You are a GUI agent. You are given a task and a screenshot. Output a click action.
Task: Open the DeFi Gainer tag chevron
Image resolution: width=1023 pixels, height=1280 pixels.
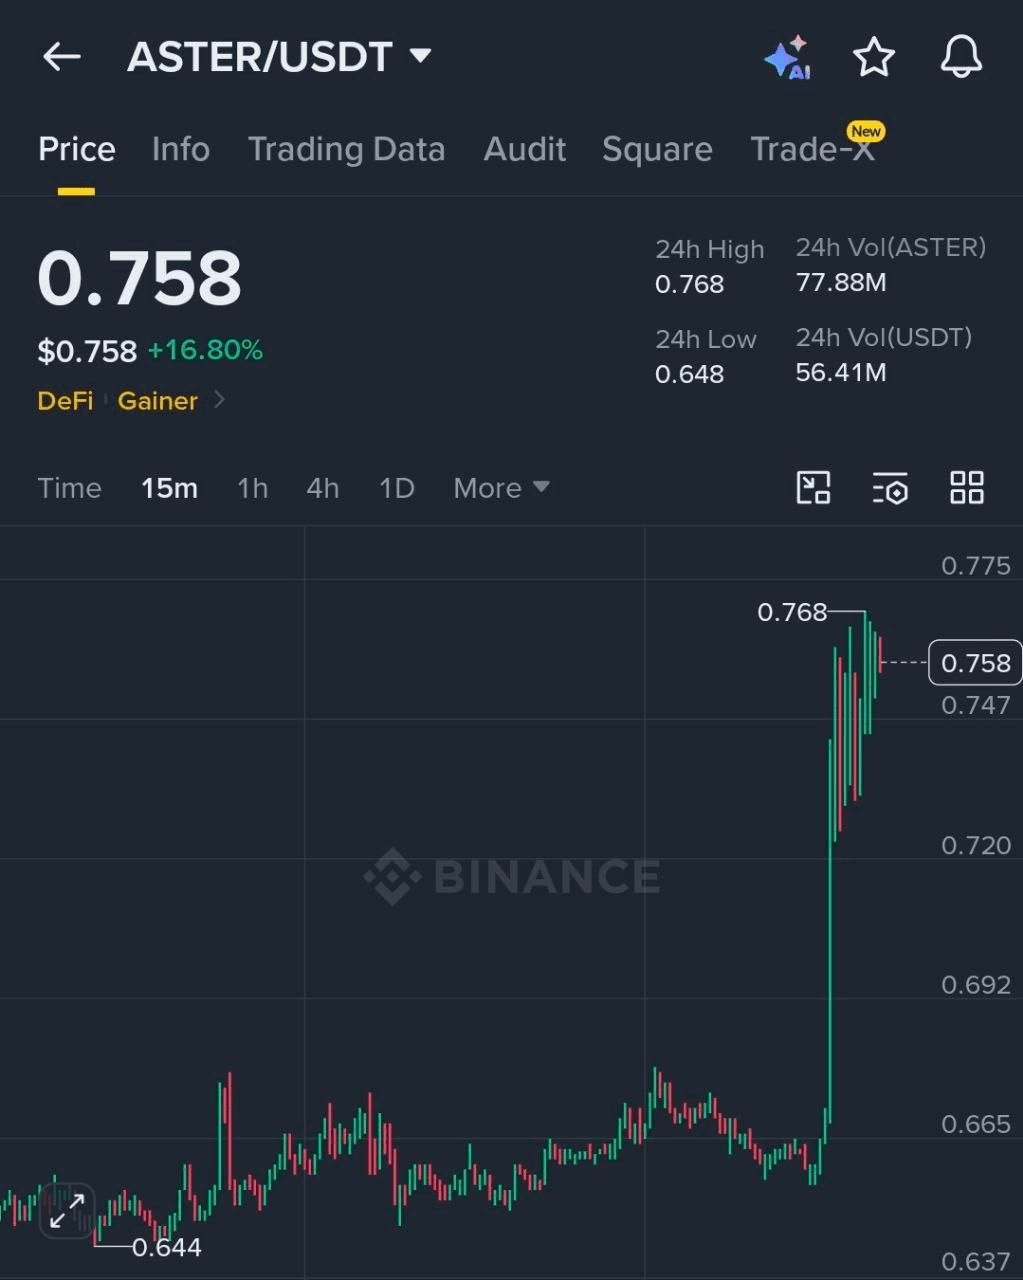tap(219, 400)
